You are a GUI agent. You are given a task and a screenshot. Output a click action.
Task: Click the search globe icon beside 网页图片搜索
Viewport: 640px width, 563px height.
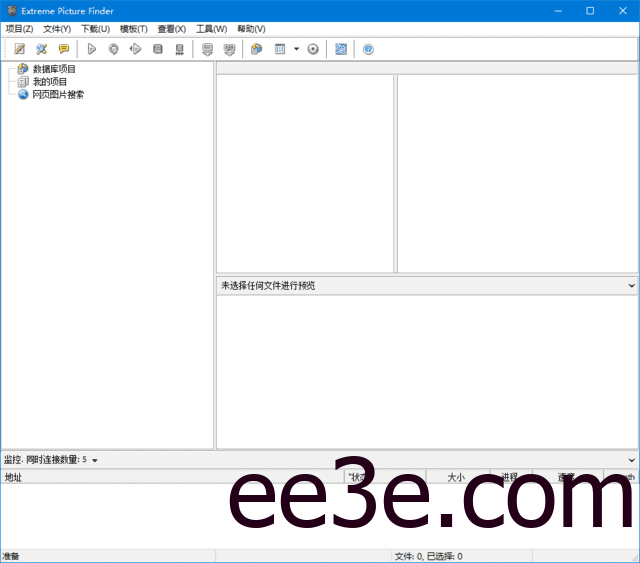(23, 94)
